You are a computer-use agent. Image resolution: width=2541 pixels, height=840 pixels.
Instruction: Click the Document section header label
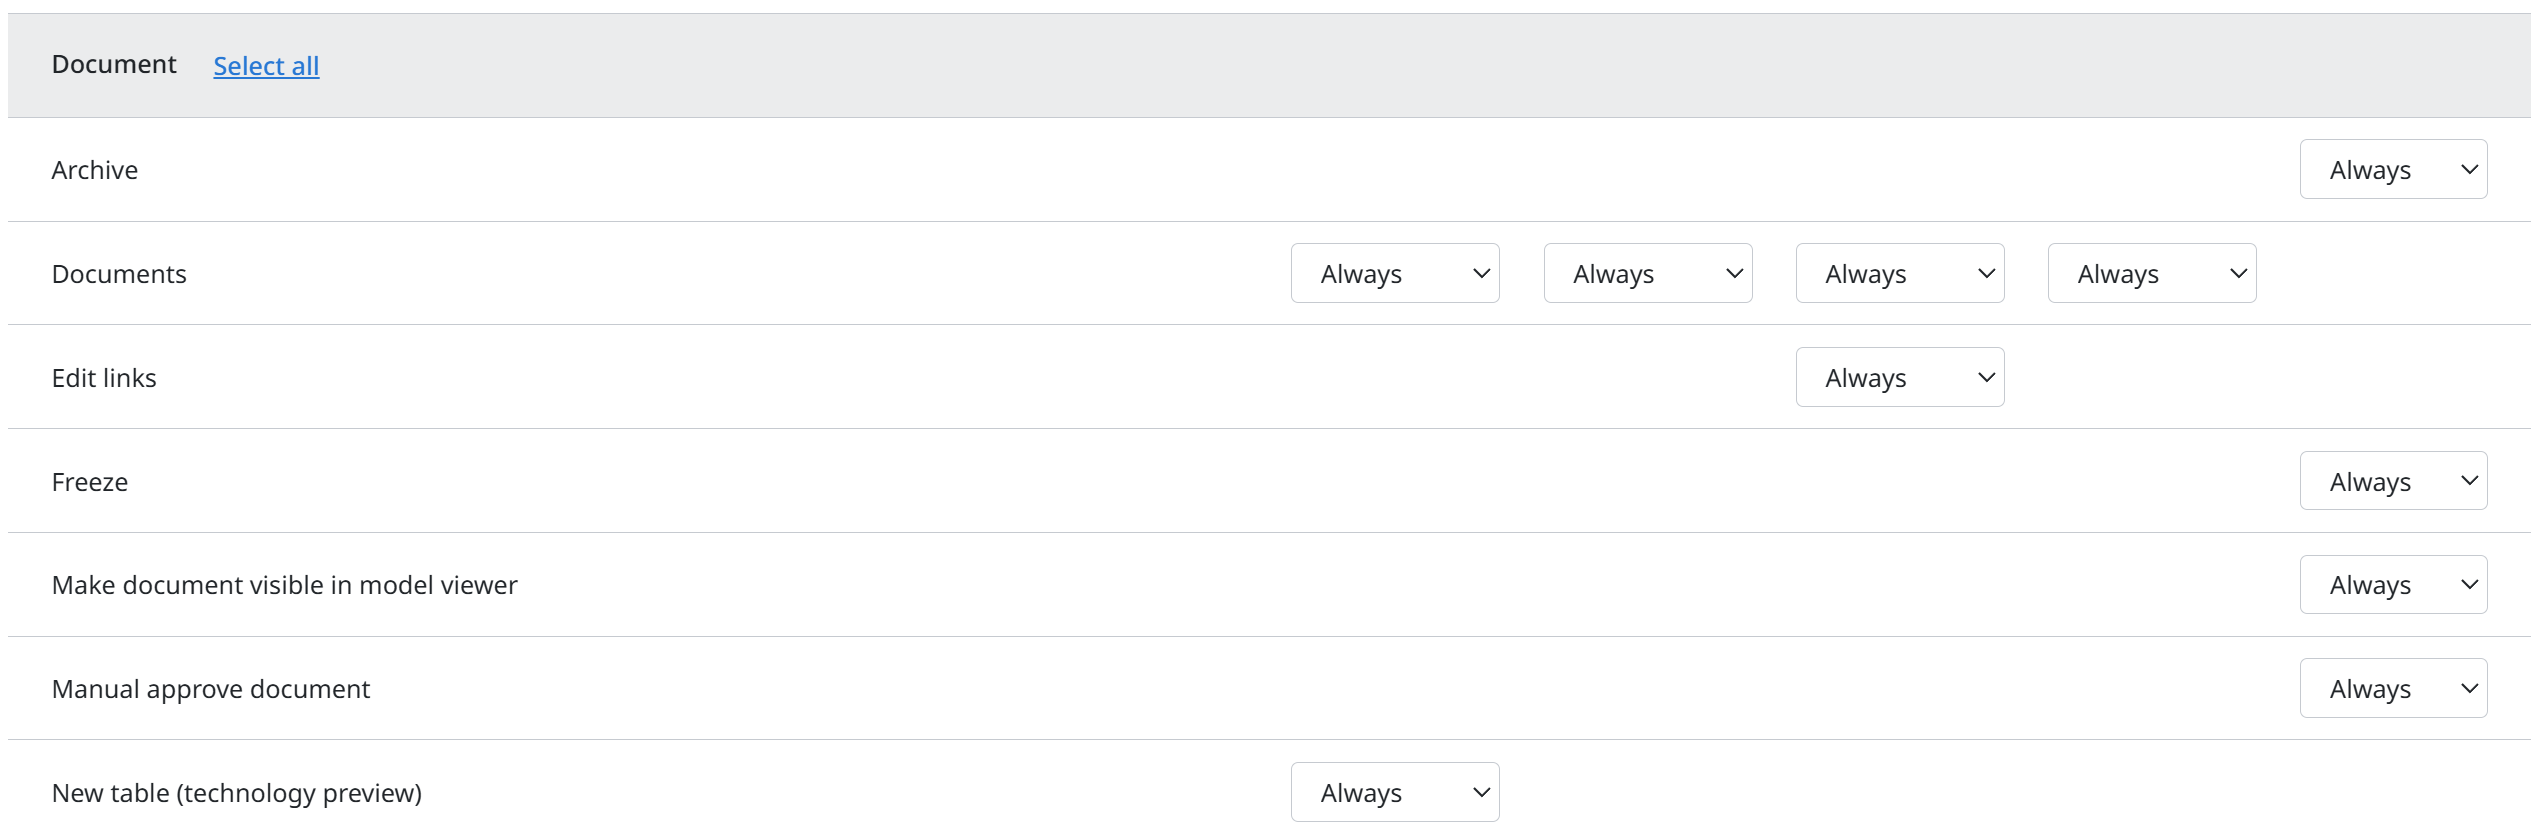tap(114, 64)
